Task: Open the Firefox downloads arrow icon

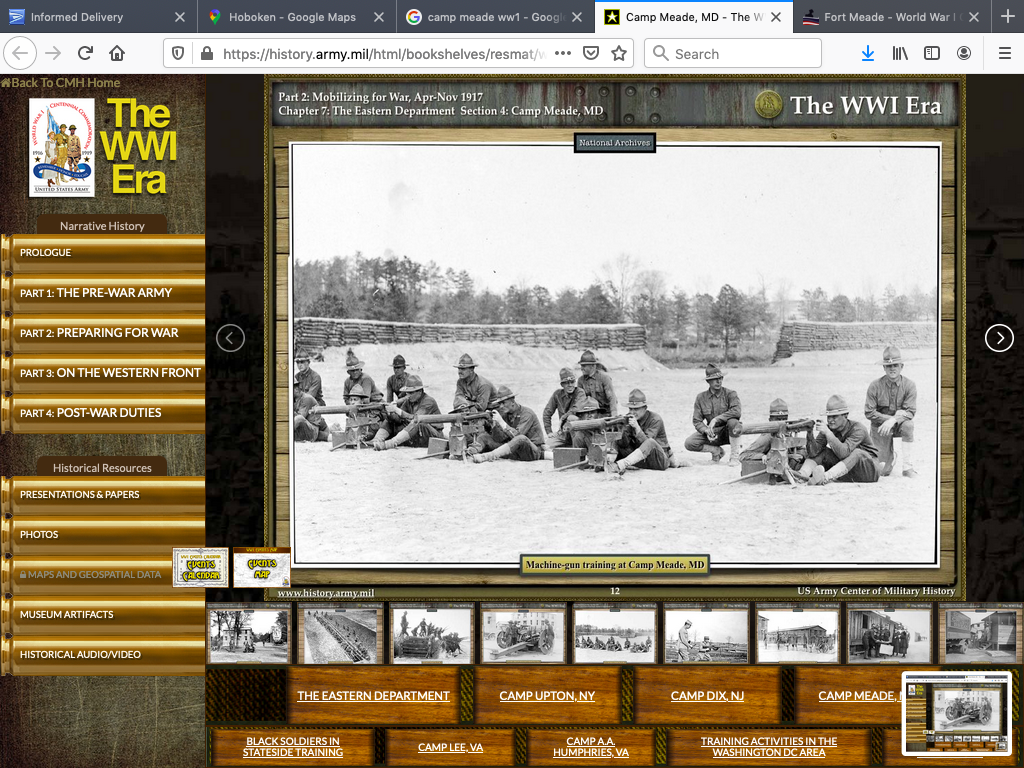Action: click(867, 54)
